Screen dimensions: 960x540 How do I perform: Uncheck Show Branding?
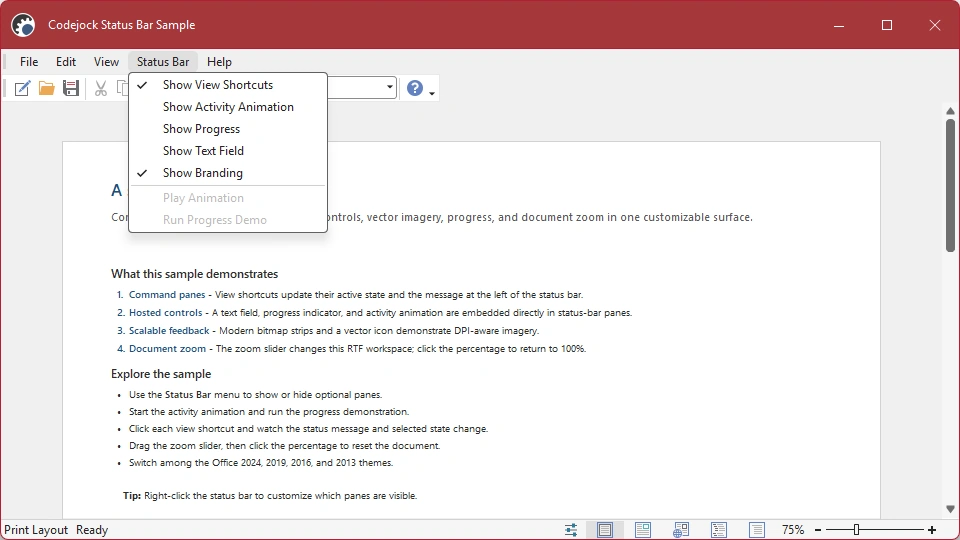(228, 173)
